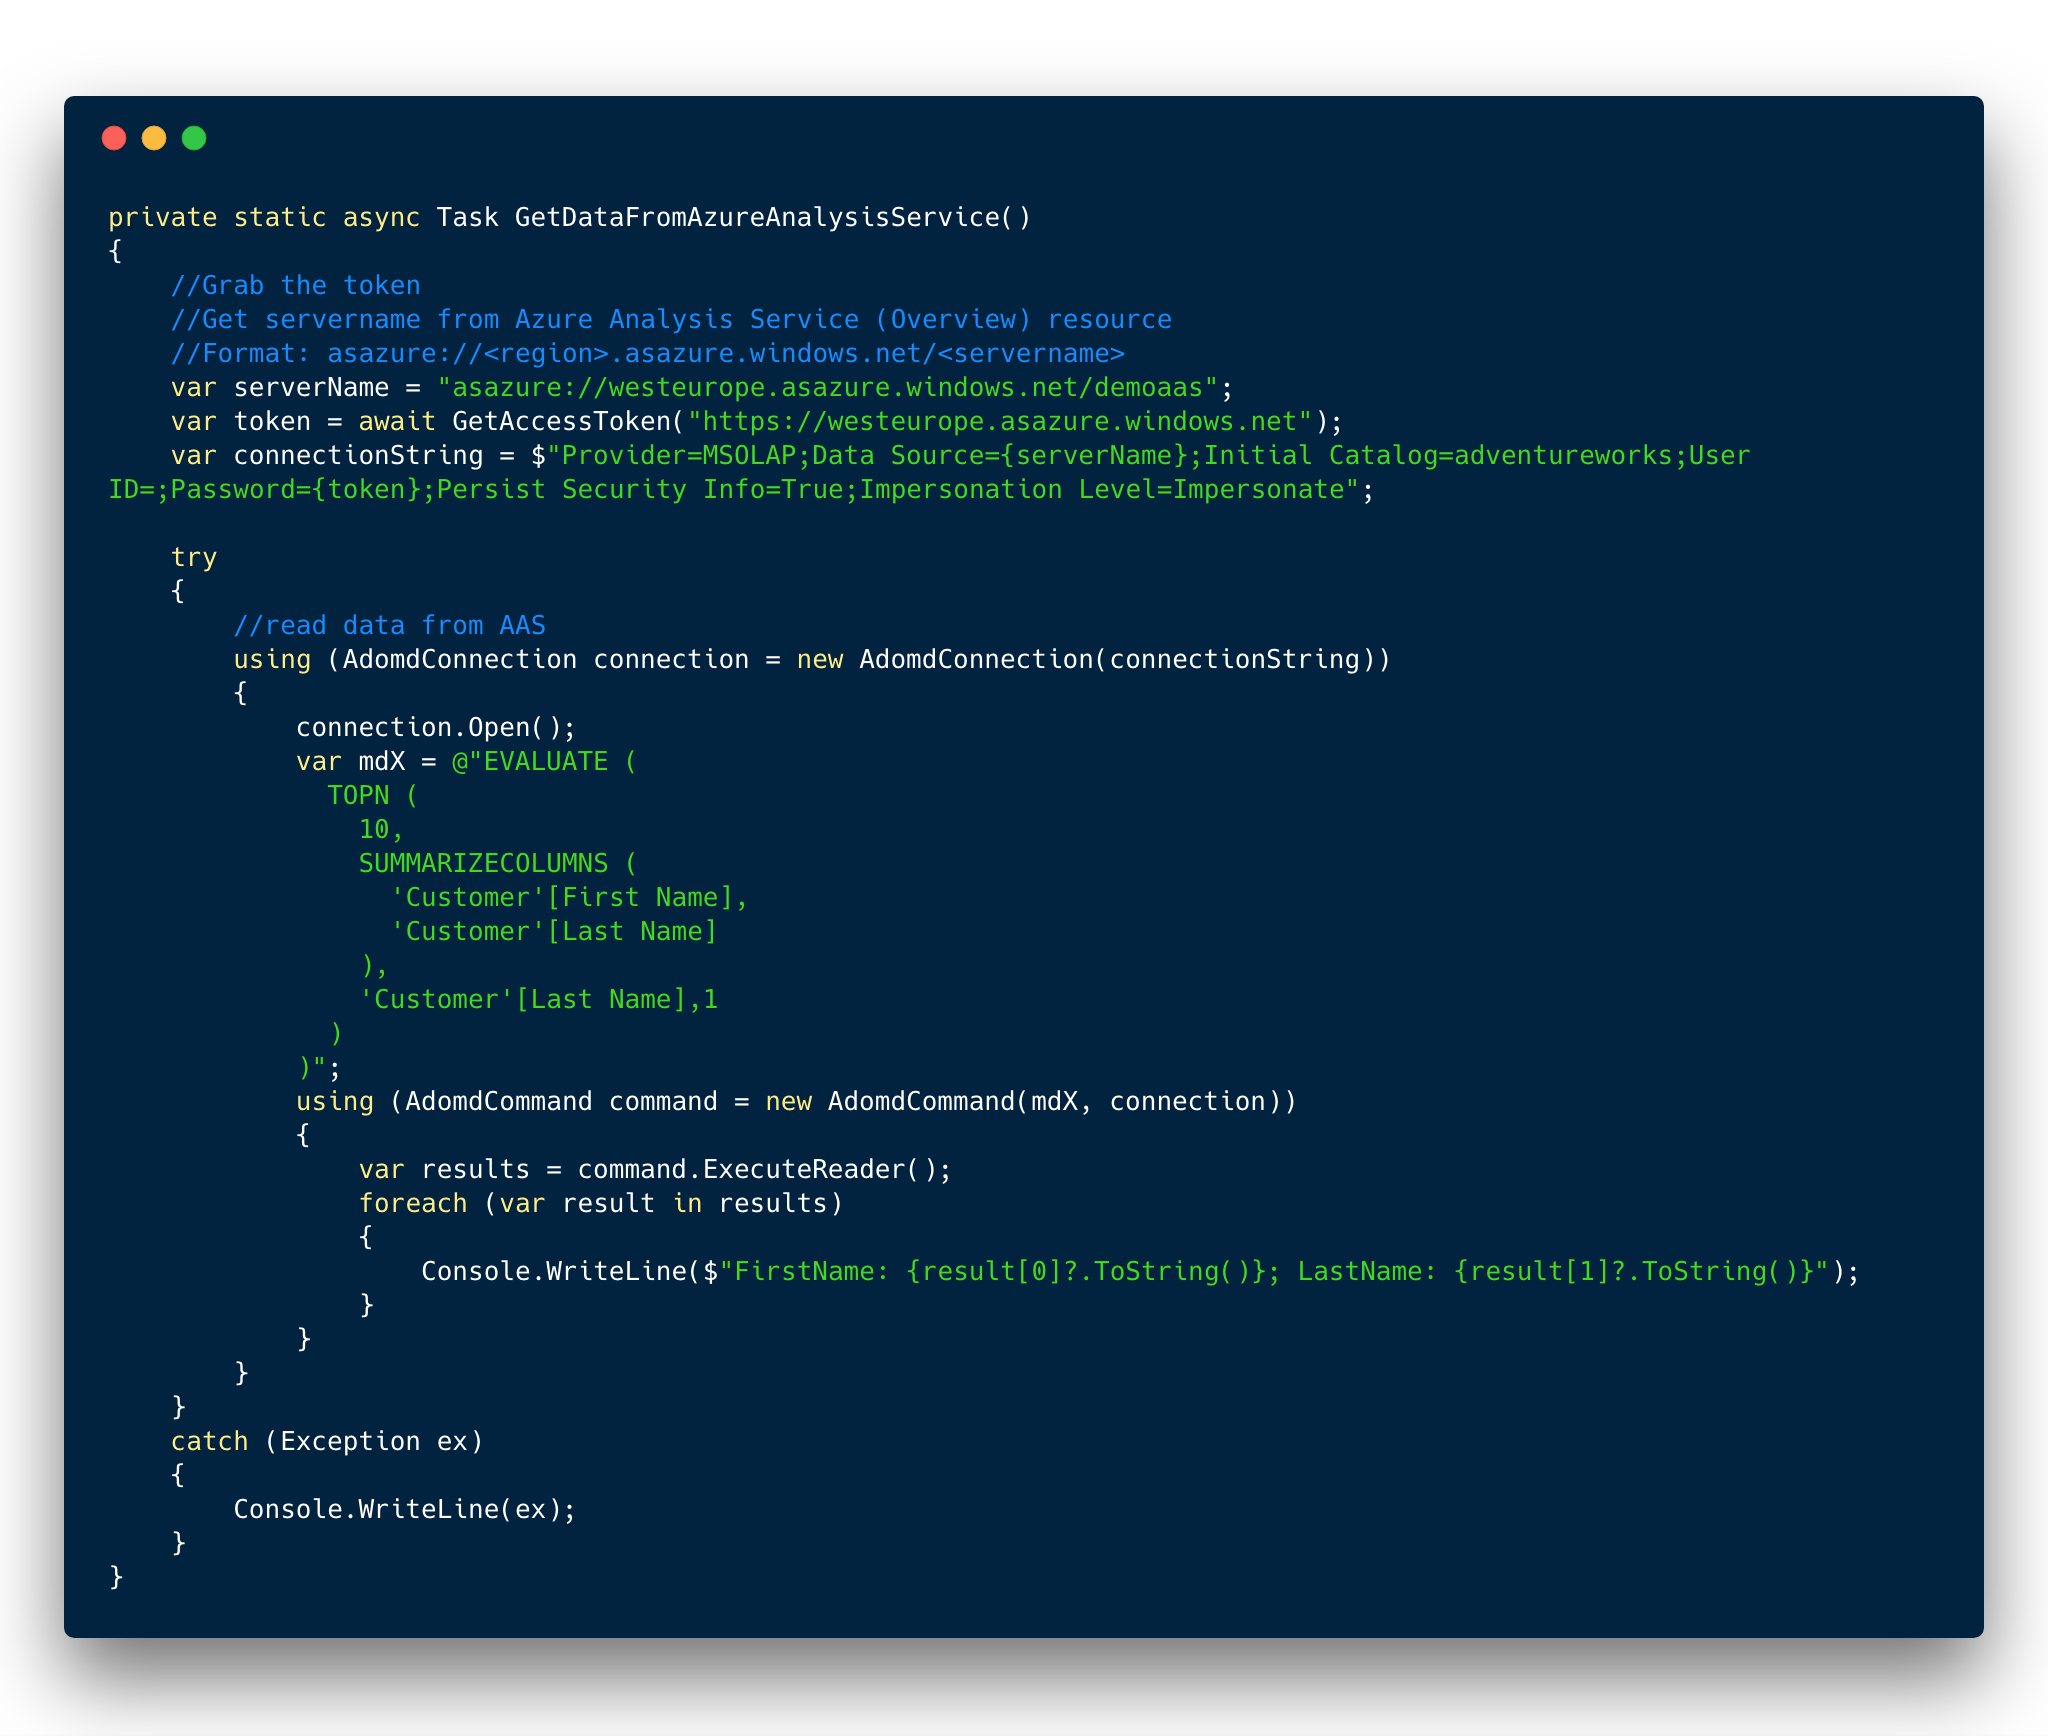Click the comment '//read data from AAS'

389,625
